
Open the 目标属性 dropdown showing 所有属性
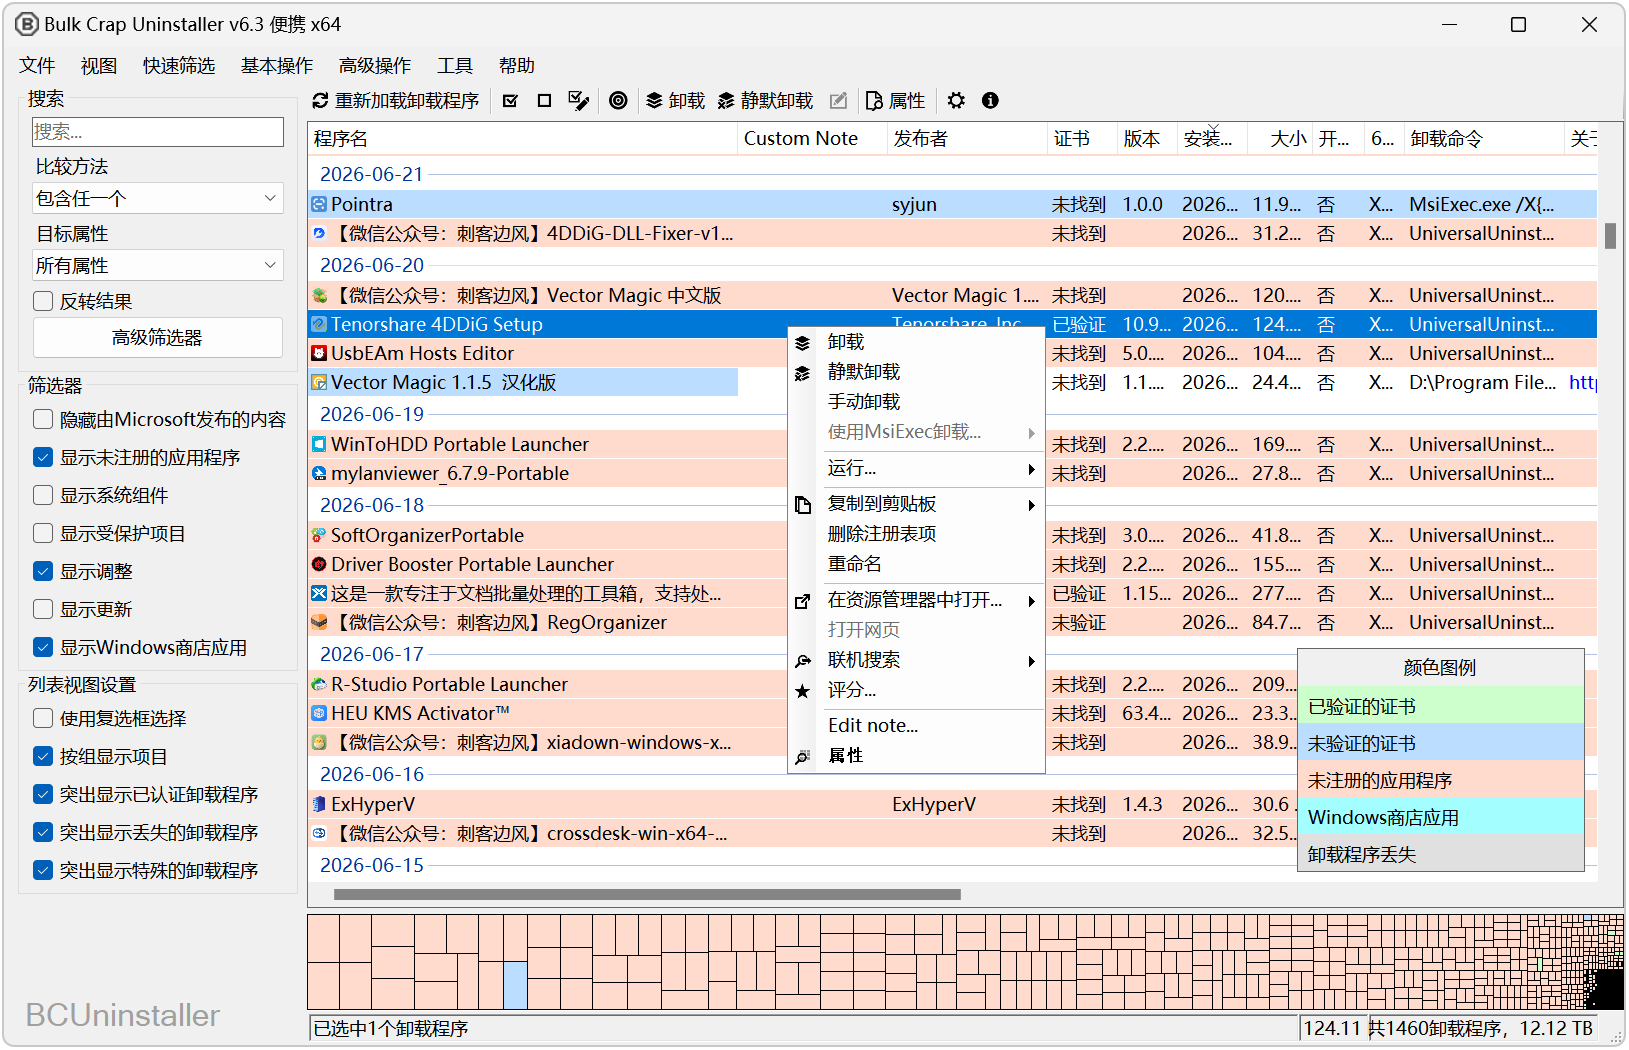158,265
